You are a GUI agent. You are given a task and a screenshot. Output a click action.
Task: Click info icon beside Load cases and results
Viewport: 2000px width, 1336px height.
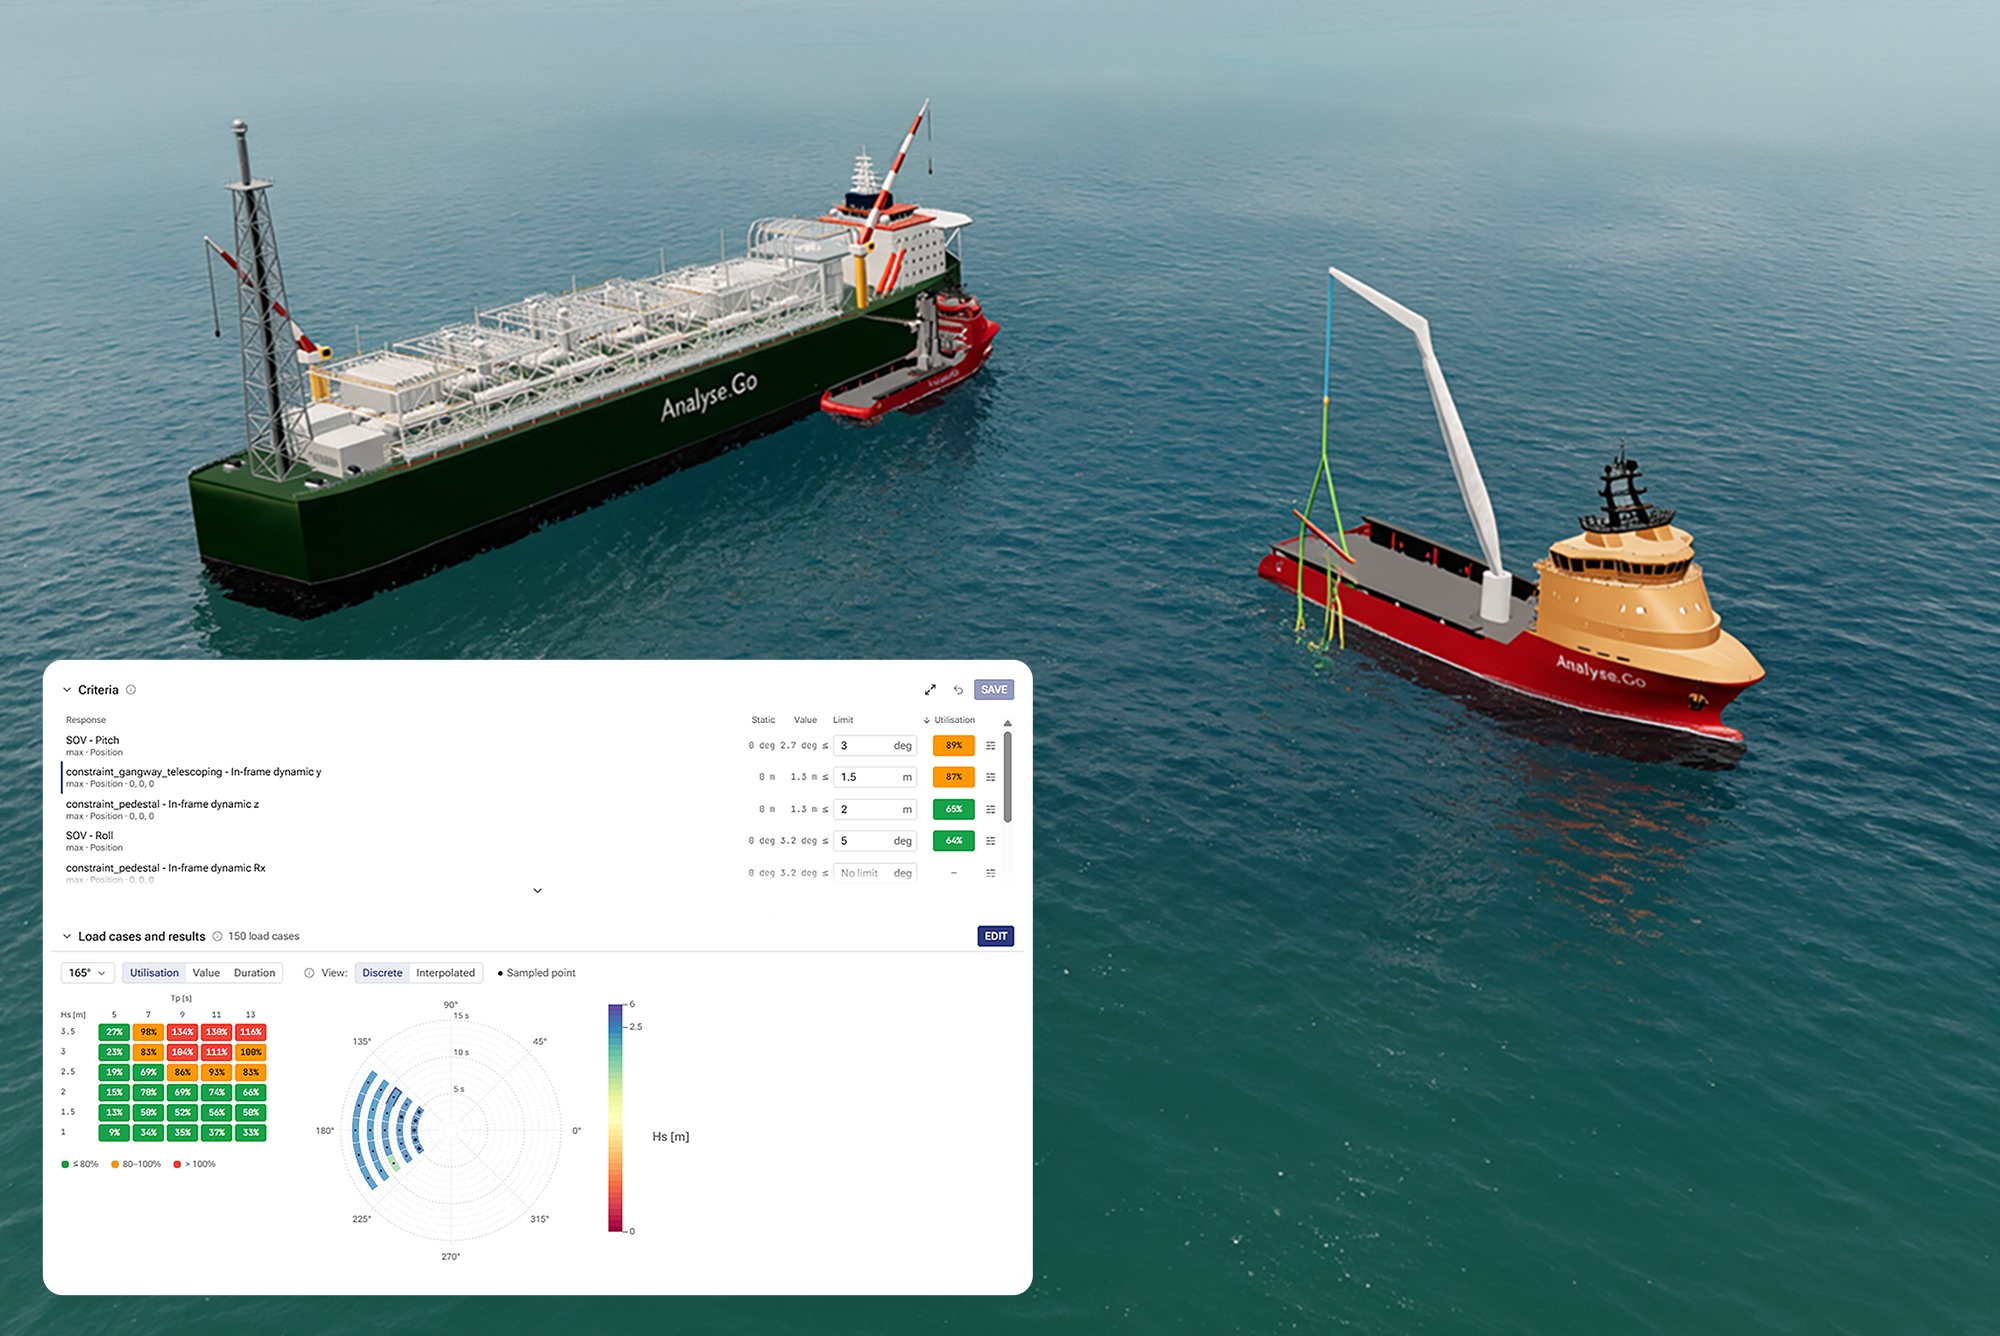[x=217, y=937]
